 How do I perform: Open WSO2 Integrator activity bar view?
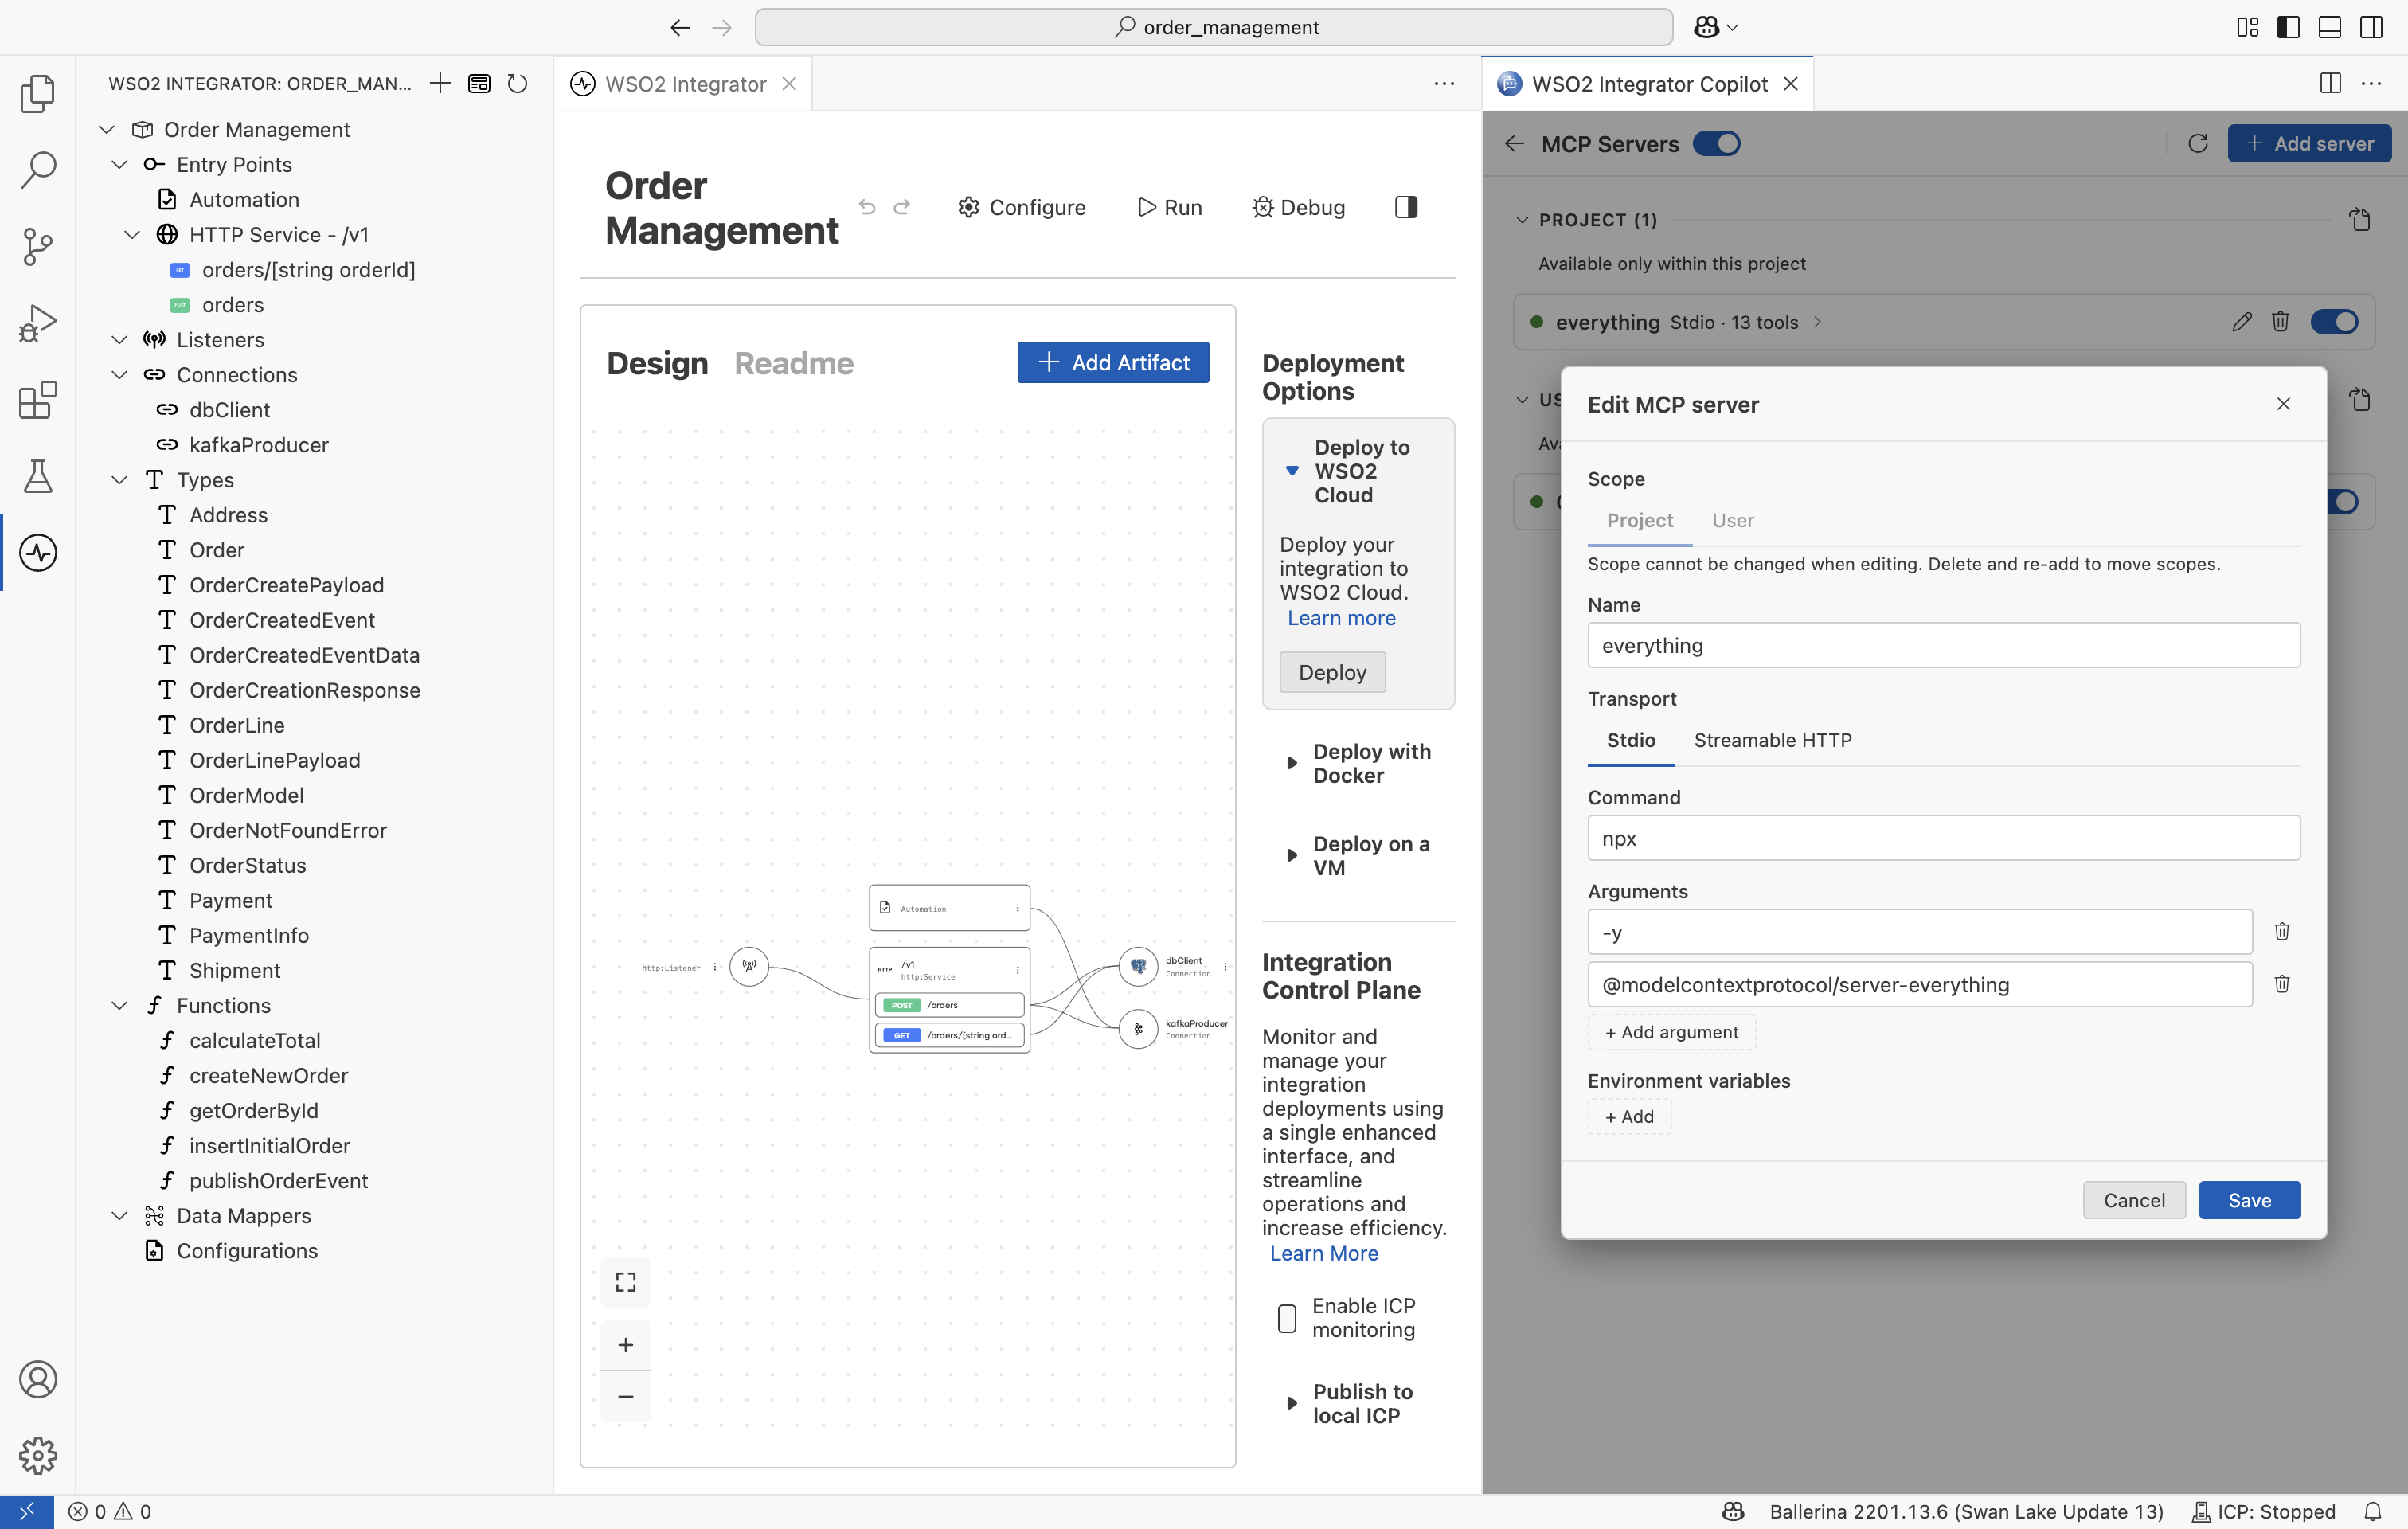pyautogui.click(x=38, y=552)
